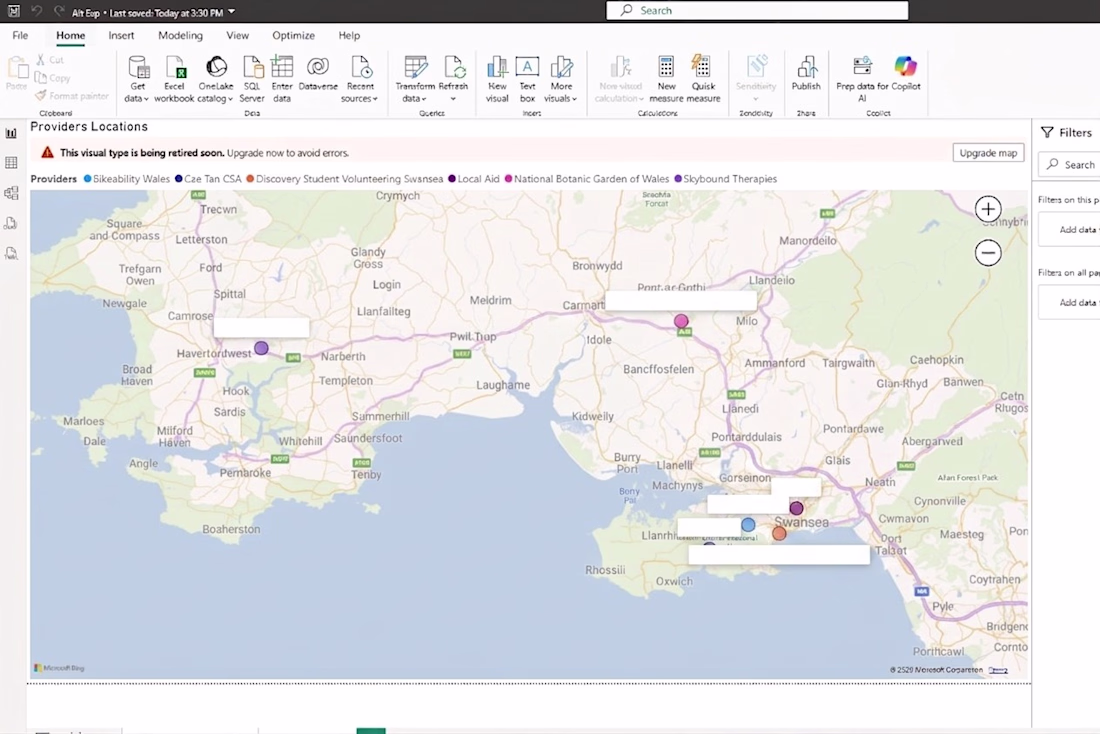Select Local Aid legend swatch

coord(452,179)
